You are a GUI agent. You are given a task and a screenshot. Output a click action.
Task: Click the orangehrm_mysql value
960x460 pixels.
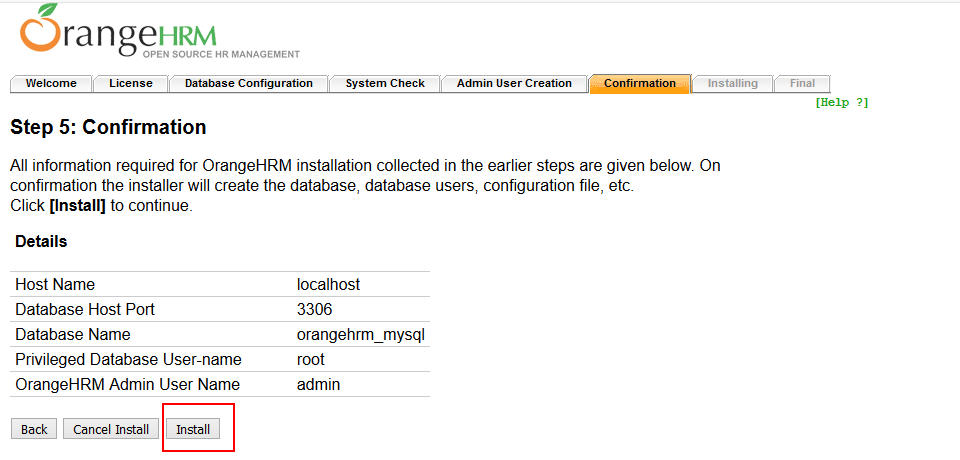tap(361, 335)
